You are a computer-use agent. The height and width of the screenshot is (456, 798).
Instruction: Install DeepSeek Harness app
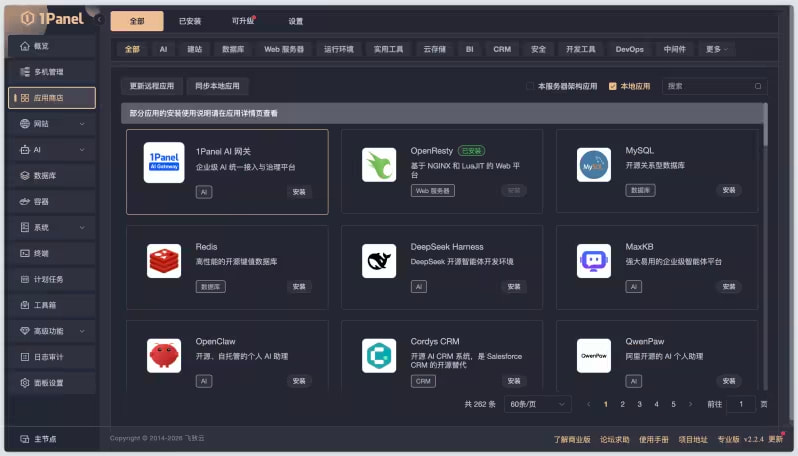[514, 287]
